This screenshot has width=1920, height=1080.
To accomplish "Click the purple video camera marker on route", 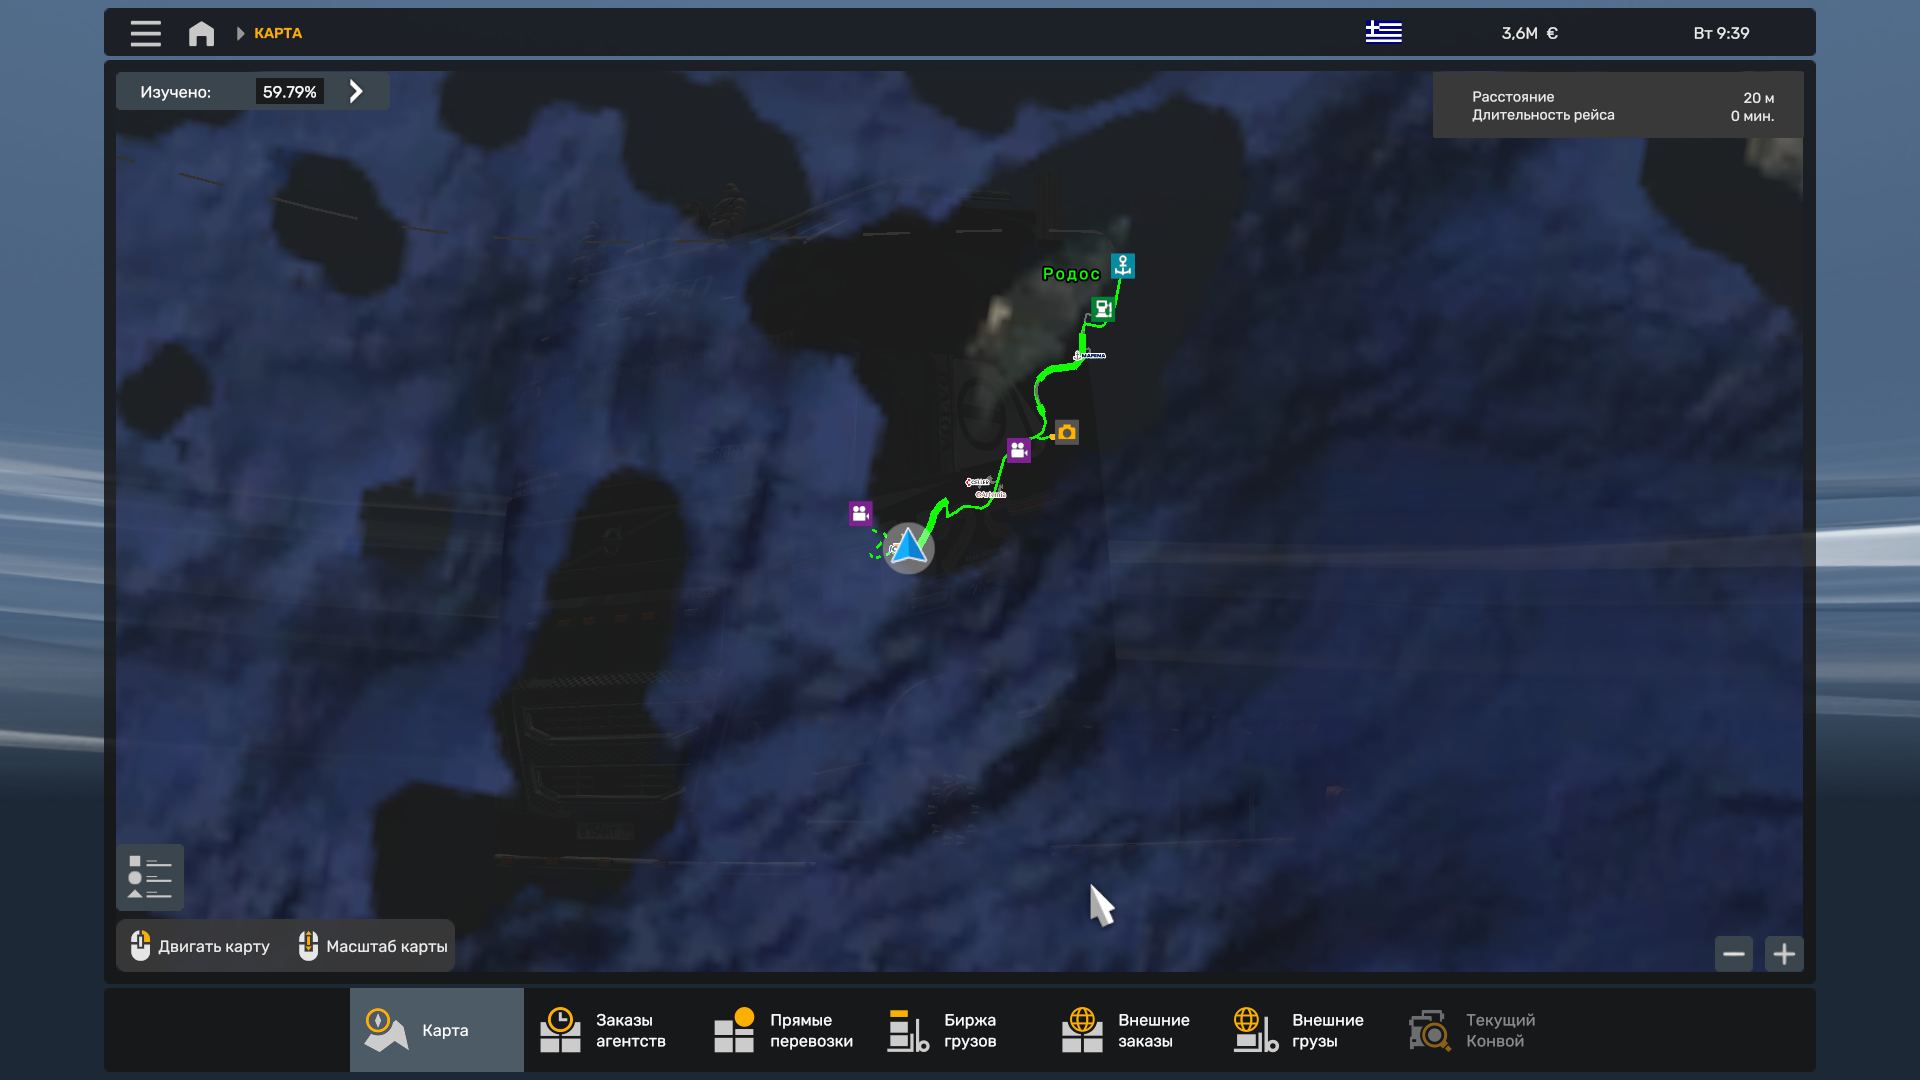I will click(1018, 450).
